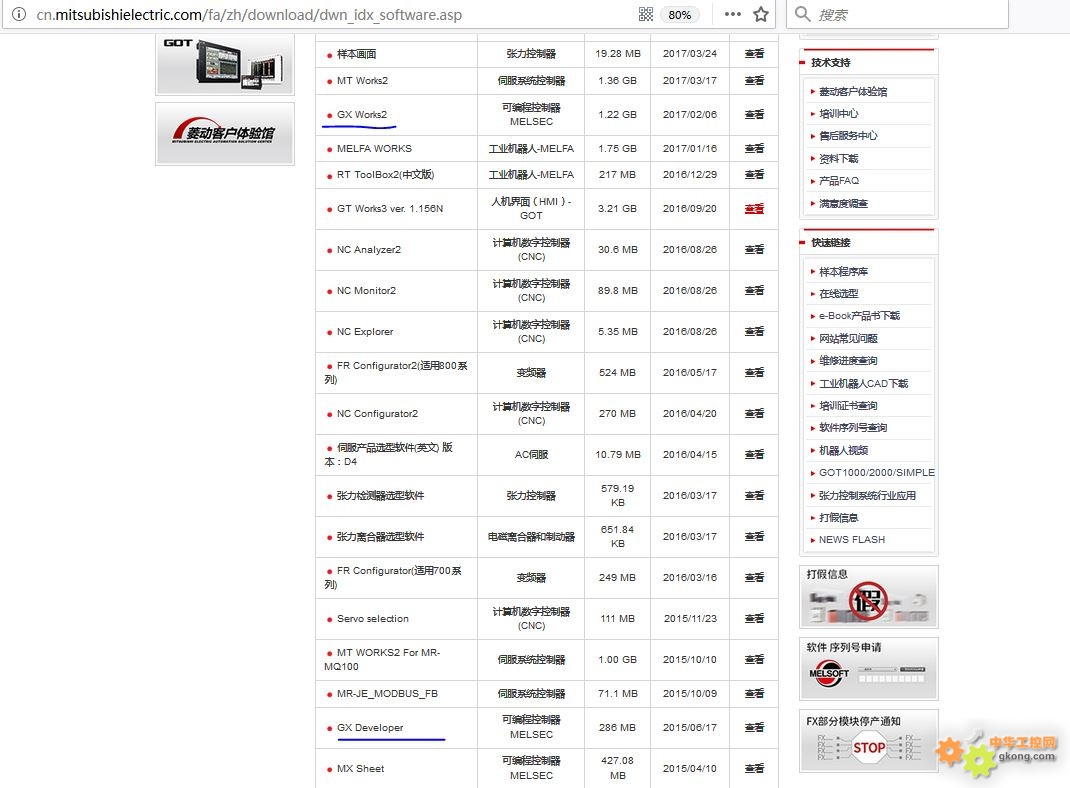This screenshot has height=788, width=1070.
Task: Open GOT1000/2000/SIMPLE quick link
Action: pyautogui.click(x=877, y=472)
